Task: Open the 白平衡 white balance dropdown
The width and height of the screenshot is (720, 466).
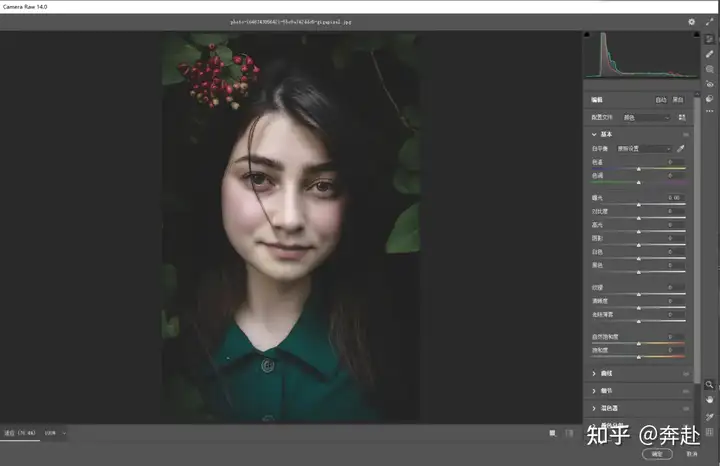Action: [x=644, y=149]
